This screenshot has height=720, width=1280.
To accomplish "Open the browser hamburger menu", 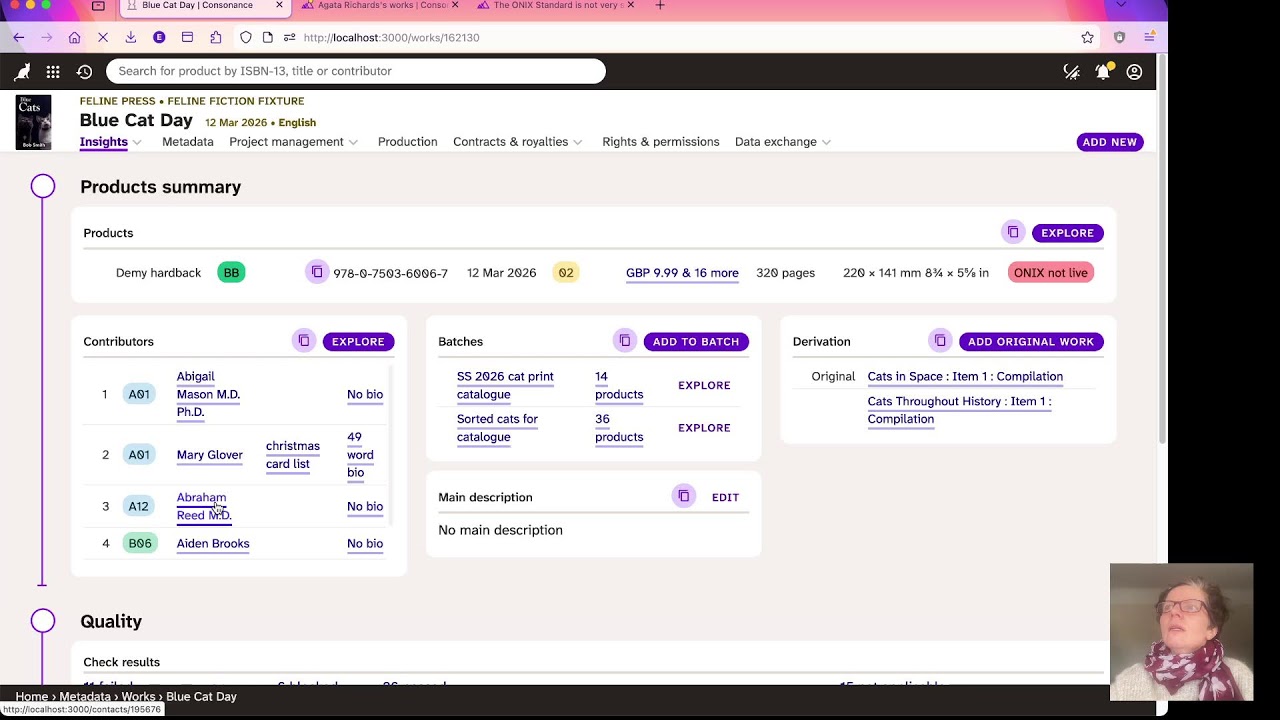I will click(x=1150, y=37).
